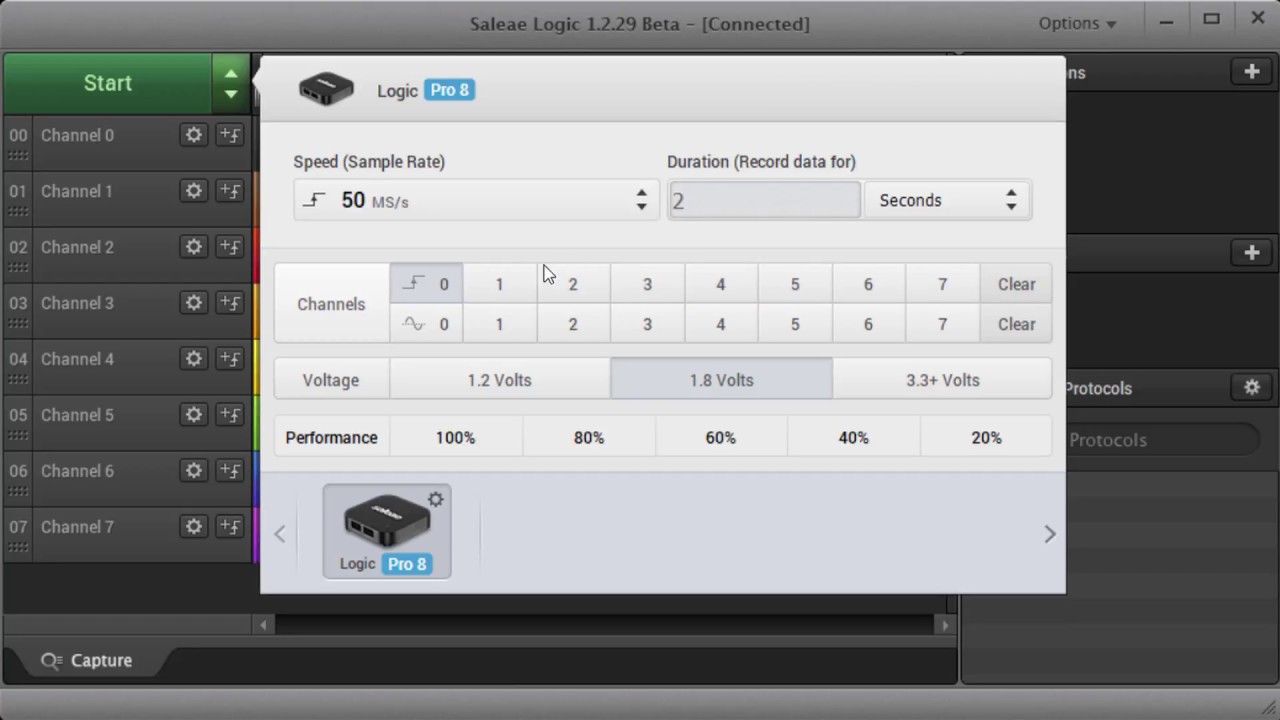1280x720 pixels.
Task: Toggle digital channel 2
Action: (x=573, y=284)
